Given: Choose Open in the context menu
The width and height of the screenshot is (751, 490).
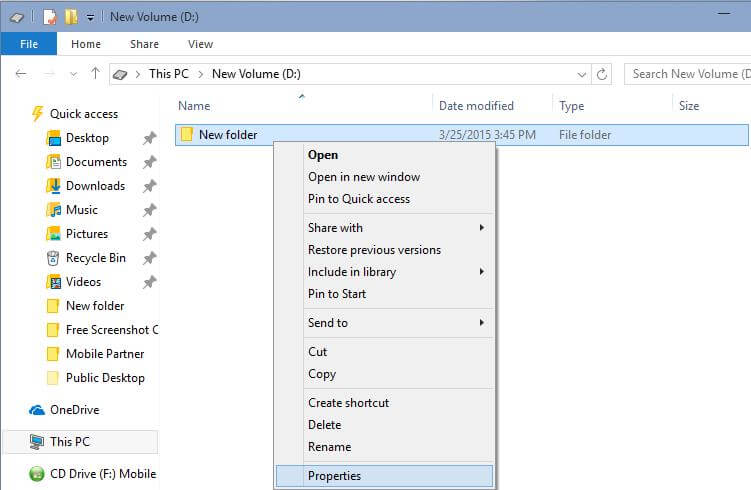Looking at the screenshot, I should [x=385, y=155].
